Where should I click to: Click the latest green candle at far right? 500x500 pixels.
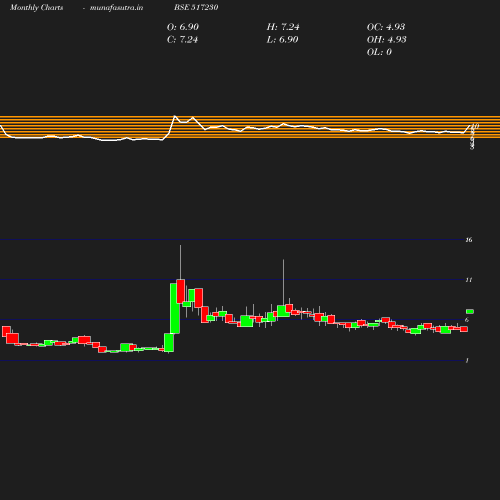click(x=470, y=311)
